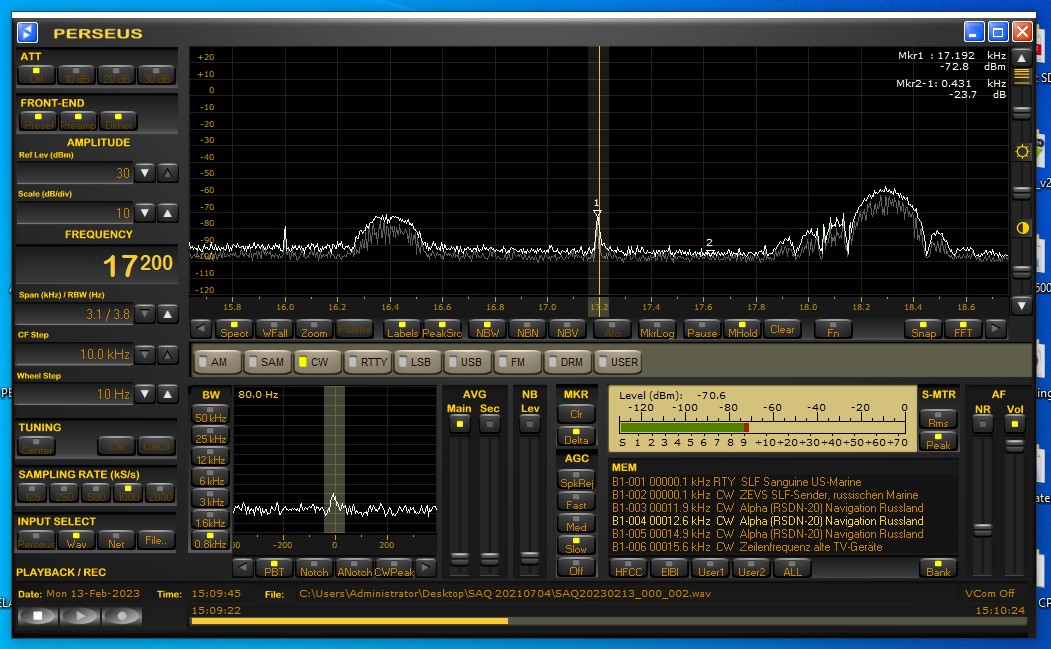
Task: Clear the spectrum trace
Action: coord(782,329)
